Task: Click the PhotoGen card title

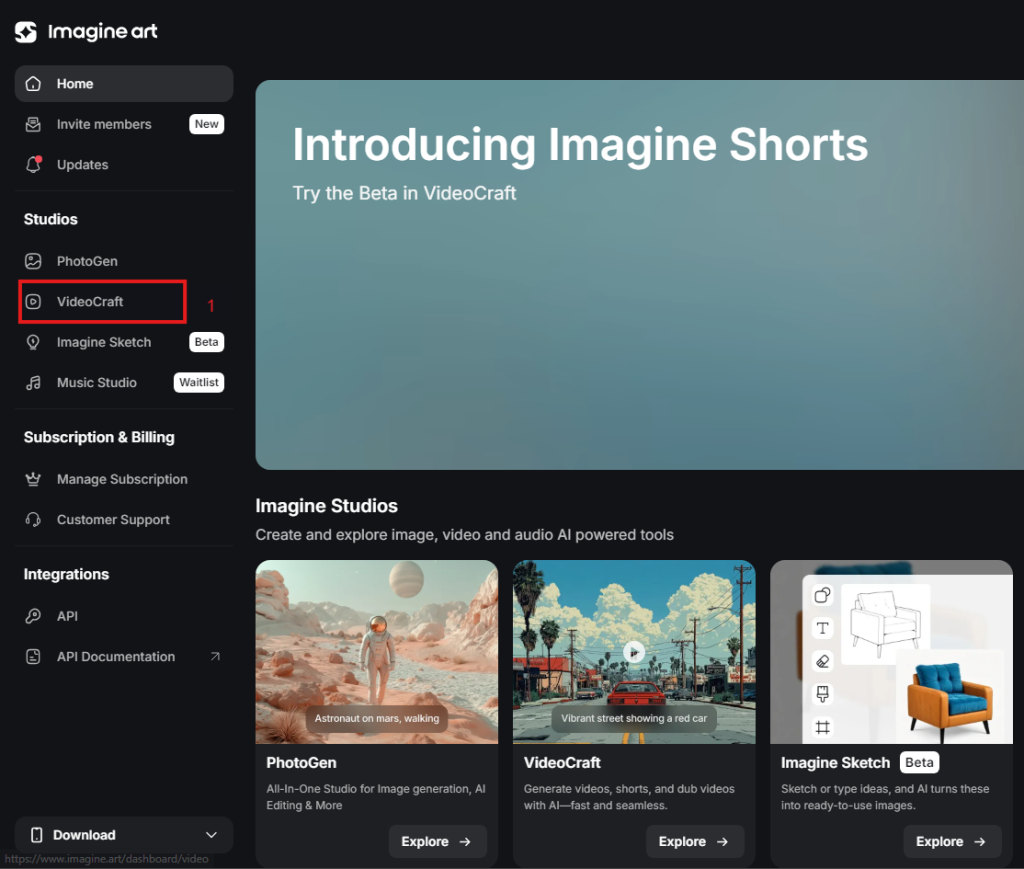Action: (x=301, y=763)
